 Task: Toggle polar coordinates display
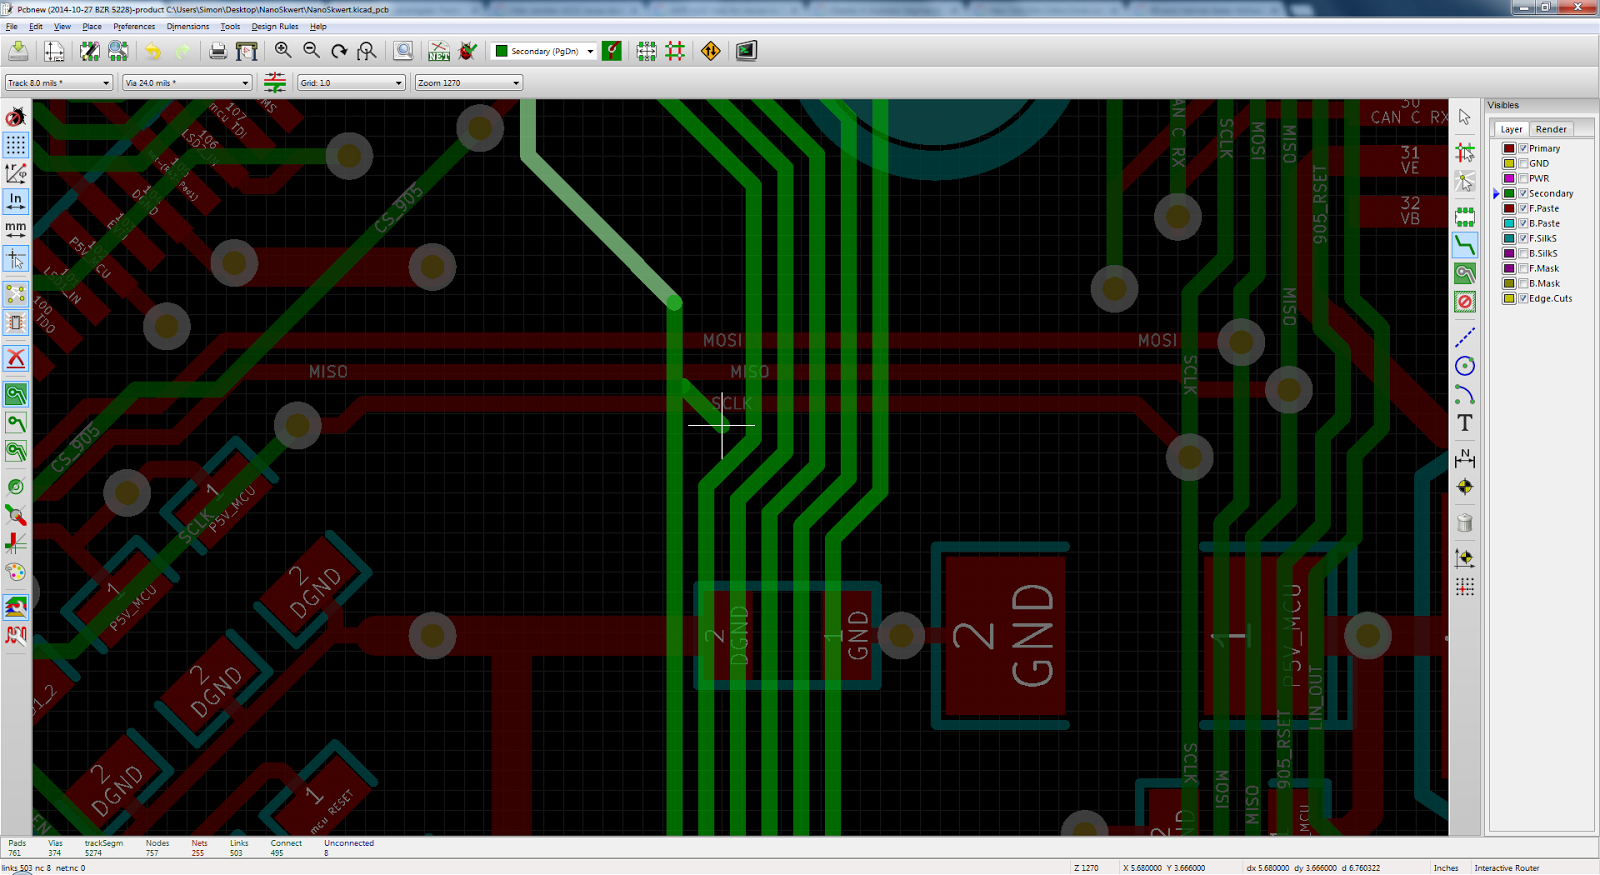[x=16, y=173]
